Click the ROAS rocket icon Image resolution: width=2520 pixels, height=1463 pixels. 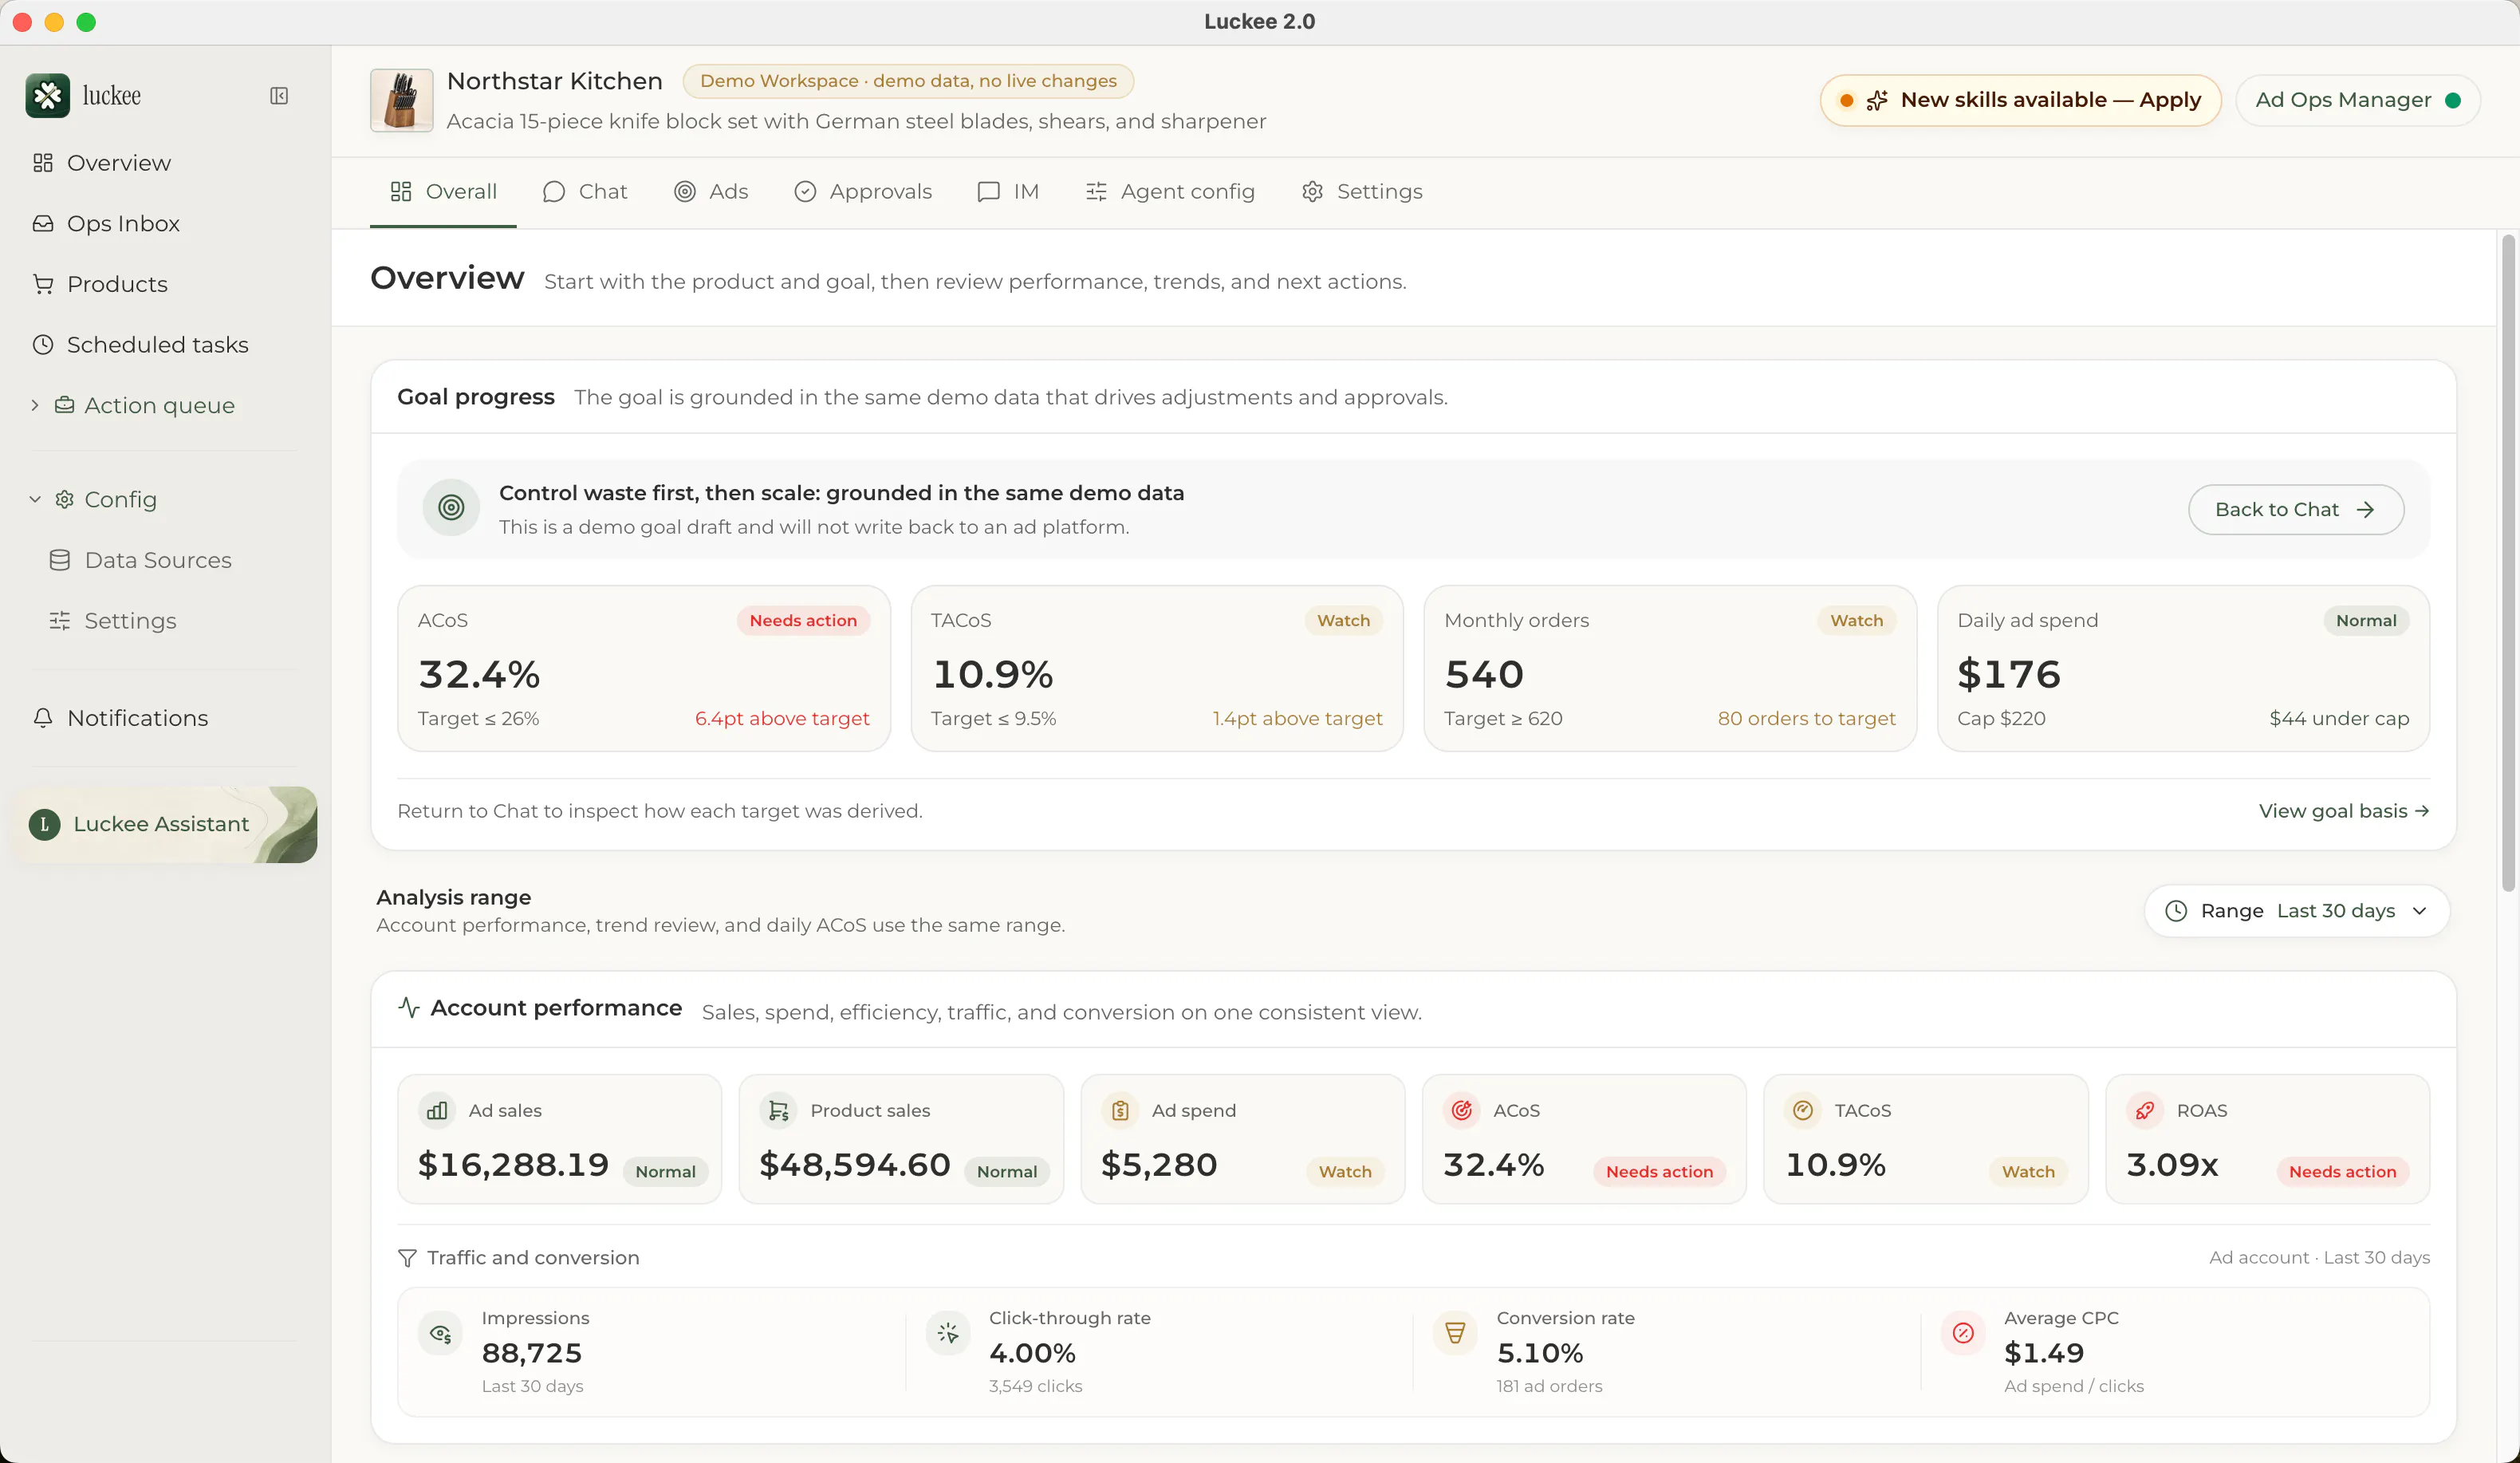coord(2145,1111)
